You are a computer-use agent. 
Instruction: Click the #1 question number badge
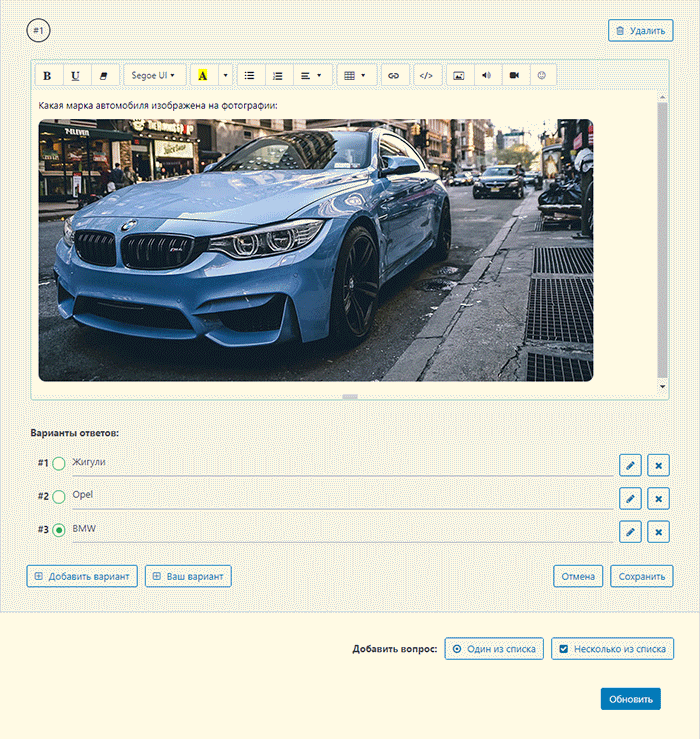click(38, 31)
